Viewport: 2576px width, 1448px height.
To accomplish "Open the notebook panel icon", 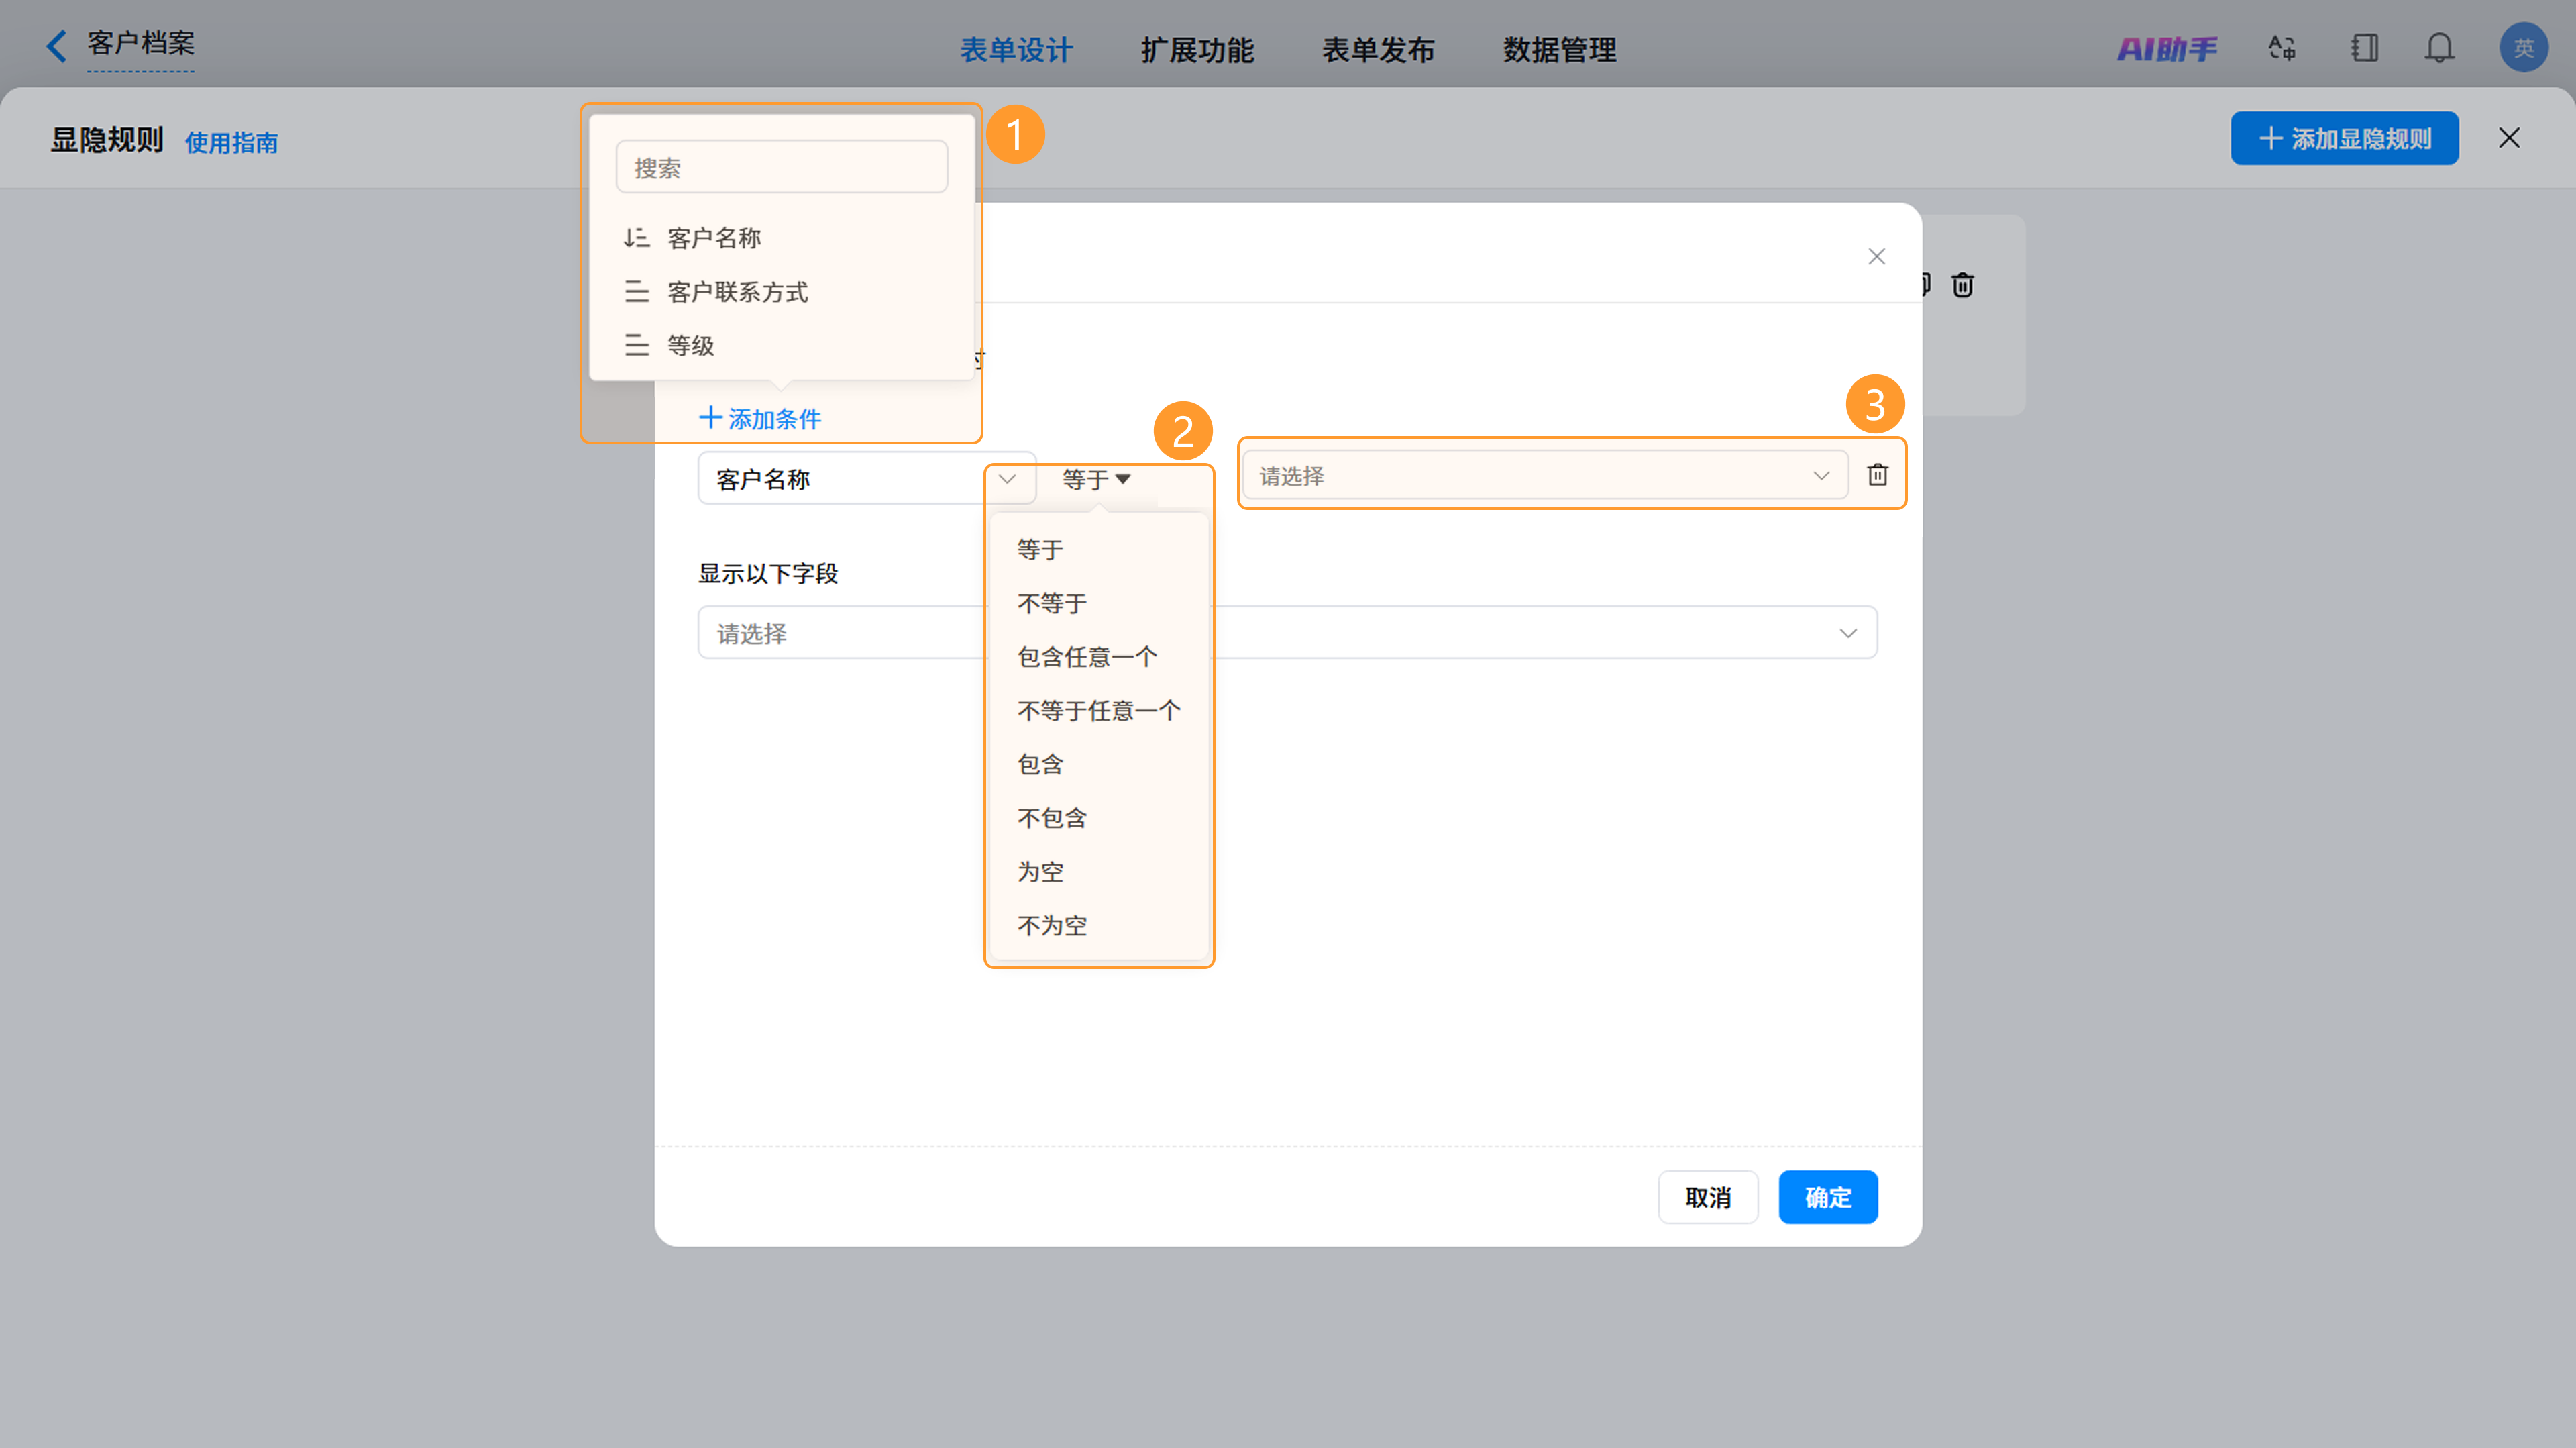I will (x=2364, y=48).
